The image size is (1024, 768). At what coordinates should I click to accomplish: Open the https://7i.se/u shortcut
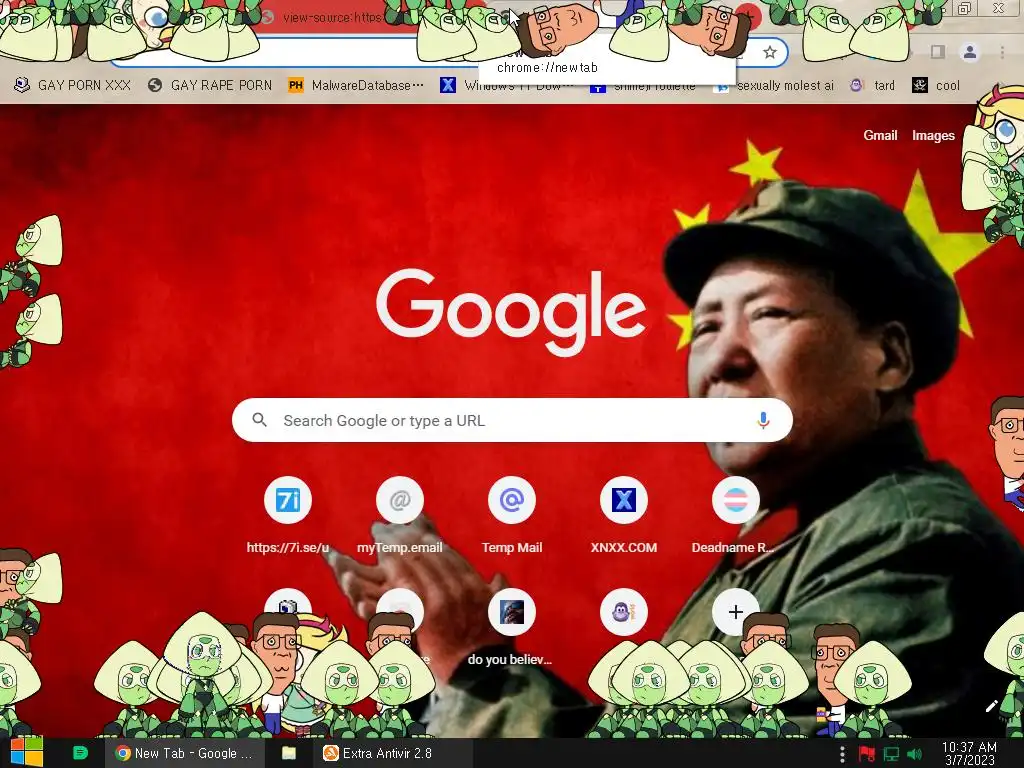[287, 516]
